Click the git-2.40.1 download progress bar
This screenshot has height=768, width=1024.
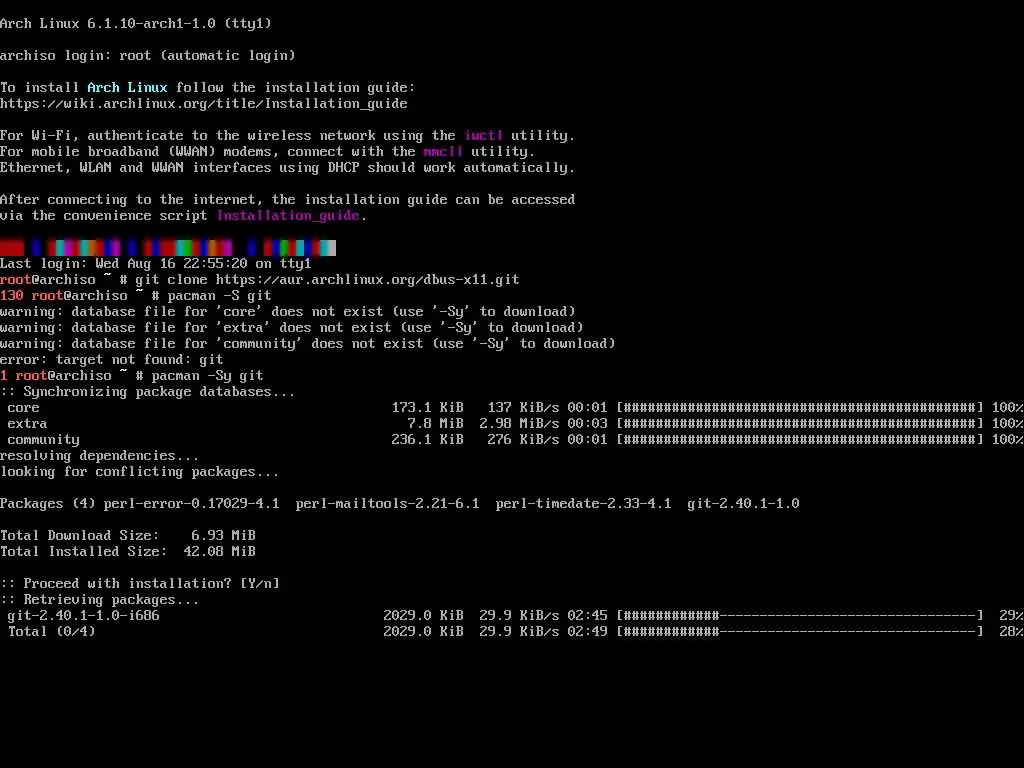[800, 615]
